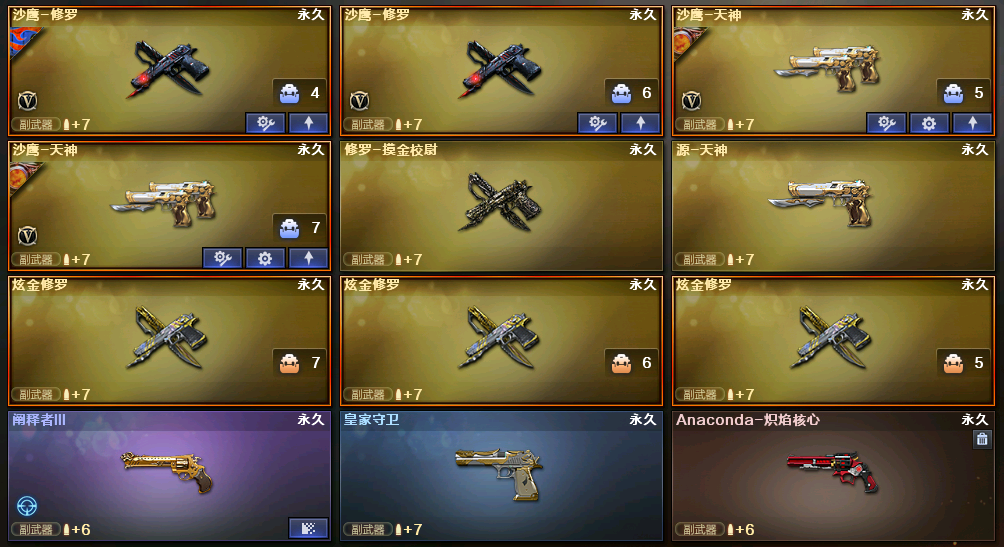Click the red revolver image on the Anaconda card
The height and width of the screenshot is (547, 1004).
pyautogui.click(x=834, y=471)
